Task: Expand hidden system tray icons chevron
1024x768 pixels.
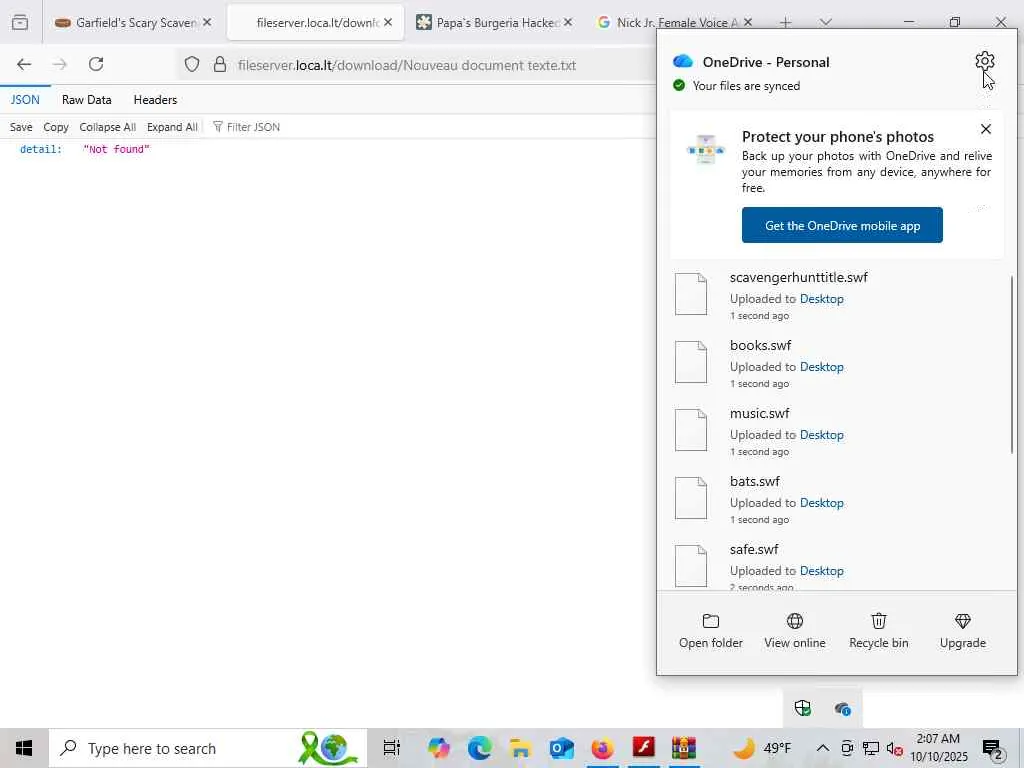Action: (823, 748)
